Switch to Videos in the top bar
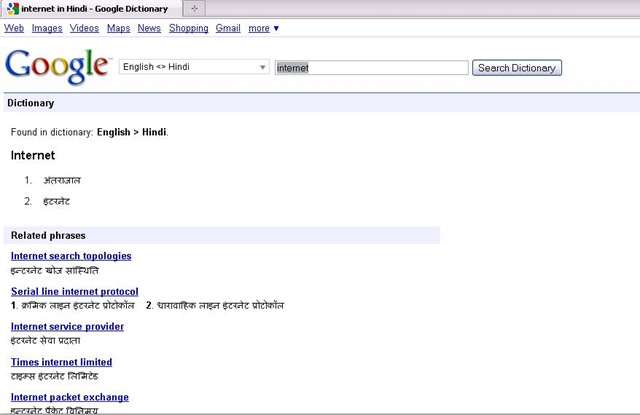The height and width of the screenshot is (415, 640). 84,28
